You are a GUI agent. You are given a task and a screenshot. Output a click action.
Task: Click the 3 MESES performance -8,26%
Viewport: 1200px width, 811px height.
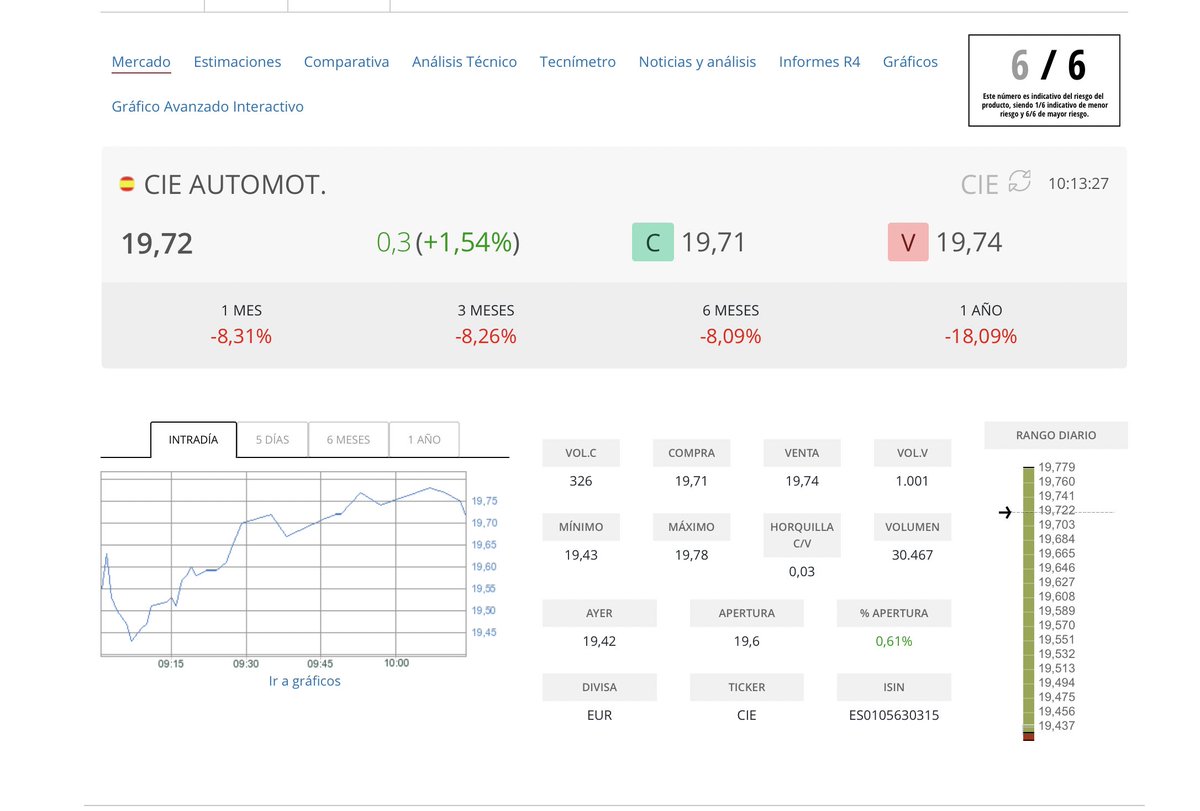486,337
